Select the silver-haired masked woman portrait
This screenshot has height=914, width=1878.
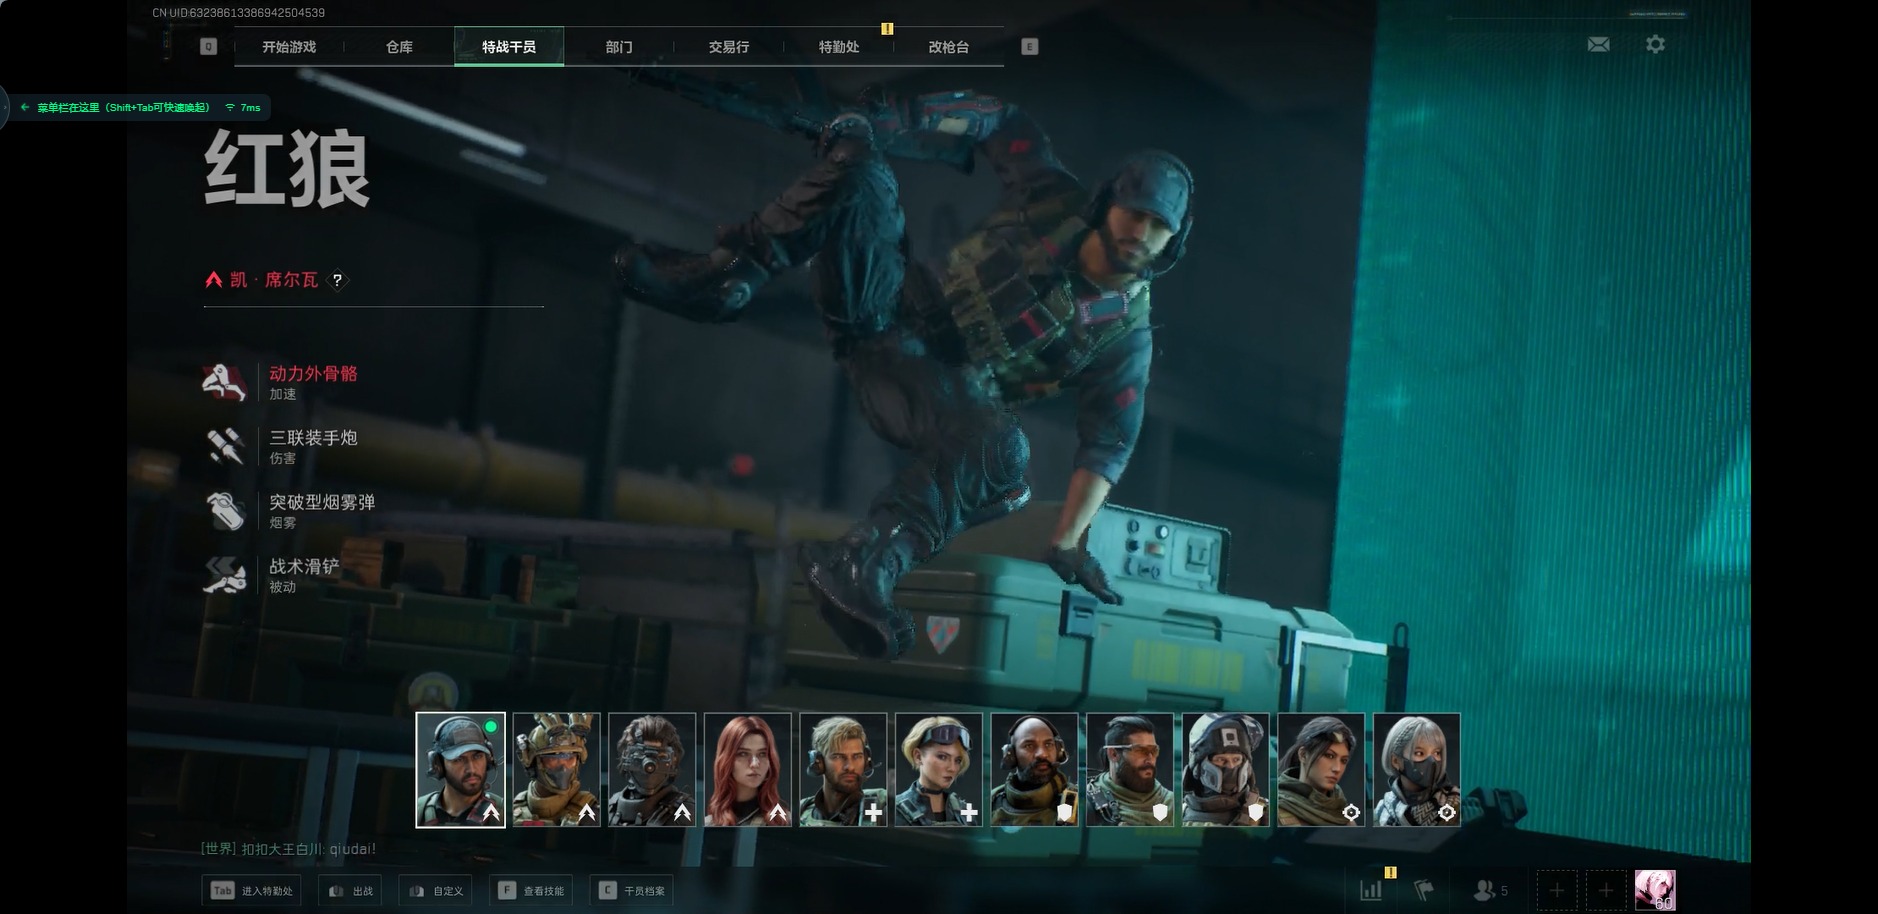[1417, 770]
